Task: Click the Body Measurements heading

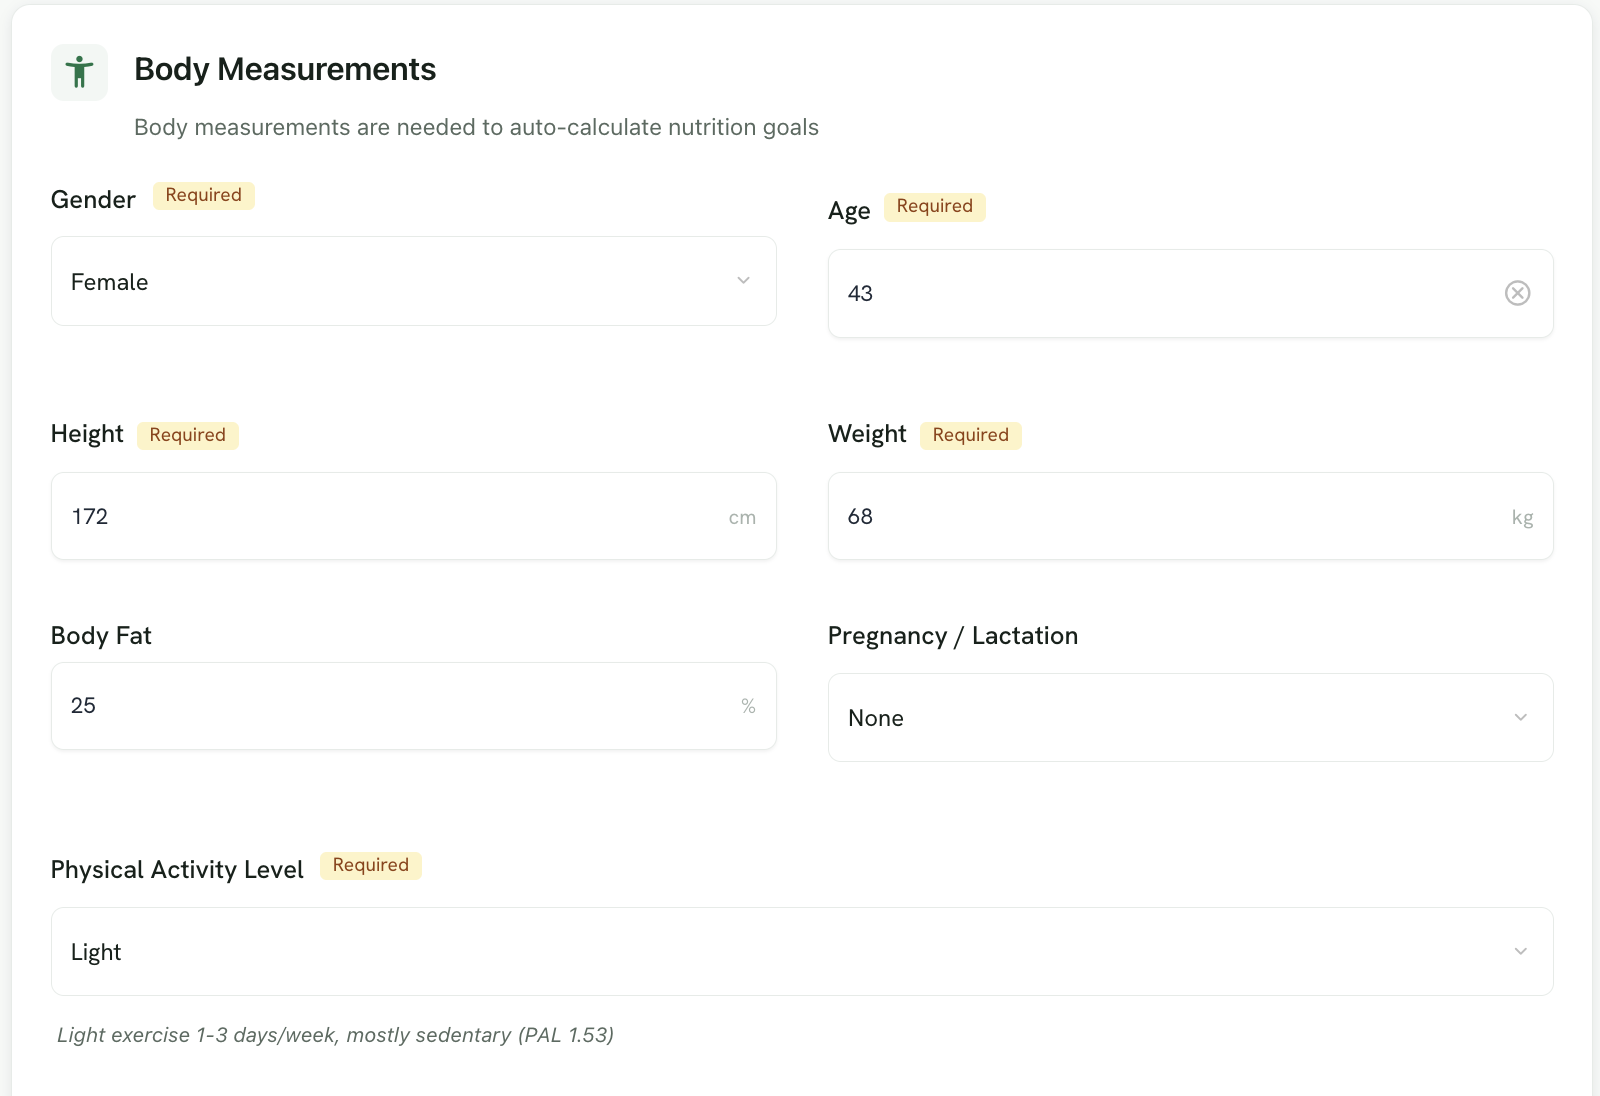Action: pyautogui.click(x=285, y=69)
